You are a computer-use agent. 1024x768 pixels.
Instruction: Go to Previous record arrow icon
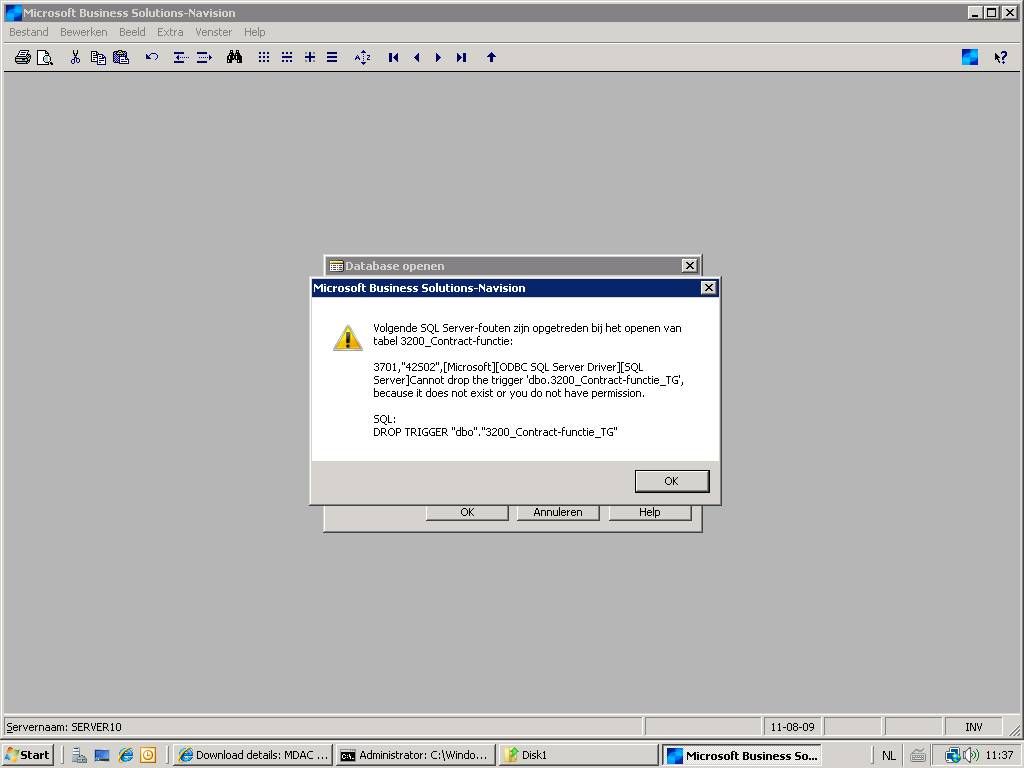[416, 57]
